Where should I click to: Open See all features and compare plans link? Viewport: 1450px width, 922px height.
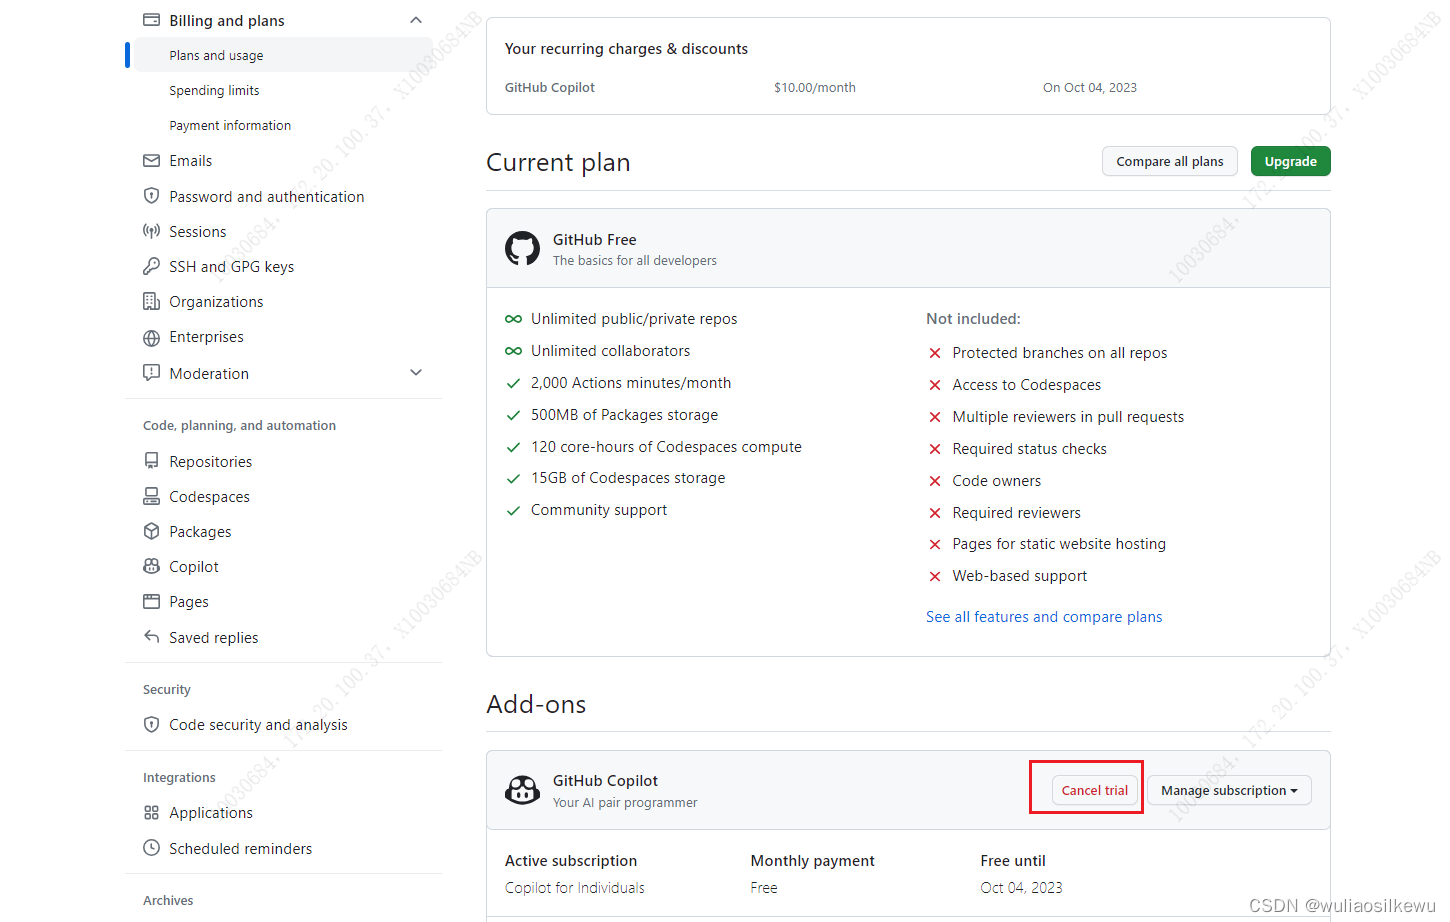[x=1044, y=616]
